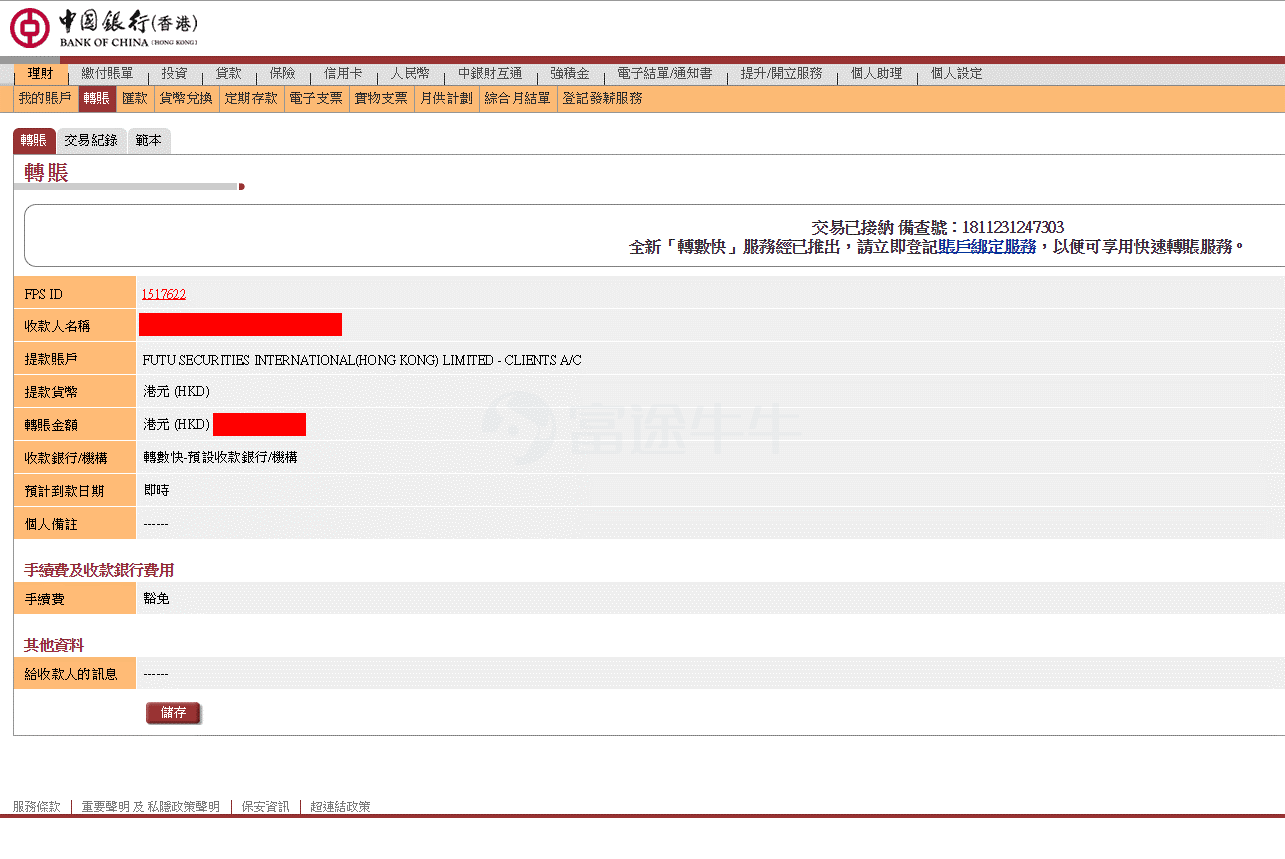1285x859 pixels.
Task: Go to 定期存款 submenu
Action: click(x=251, y=98)
